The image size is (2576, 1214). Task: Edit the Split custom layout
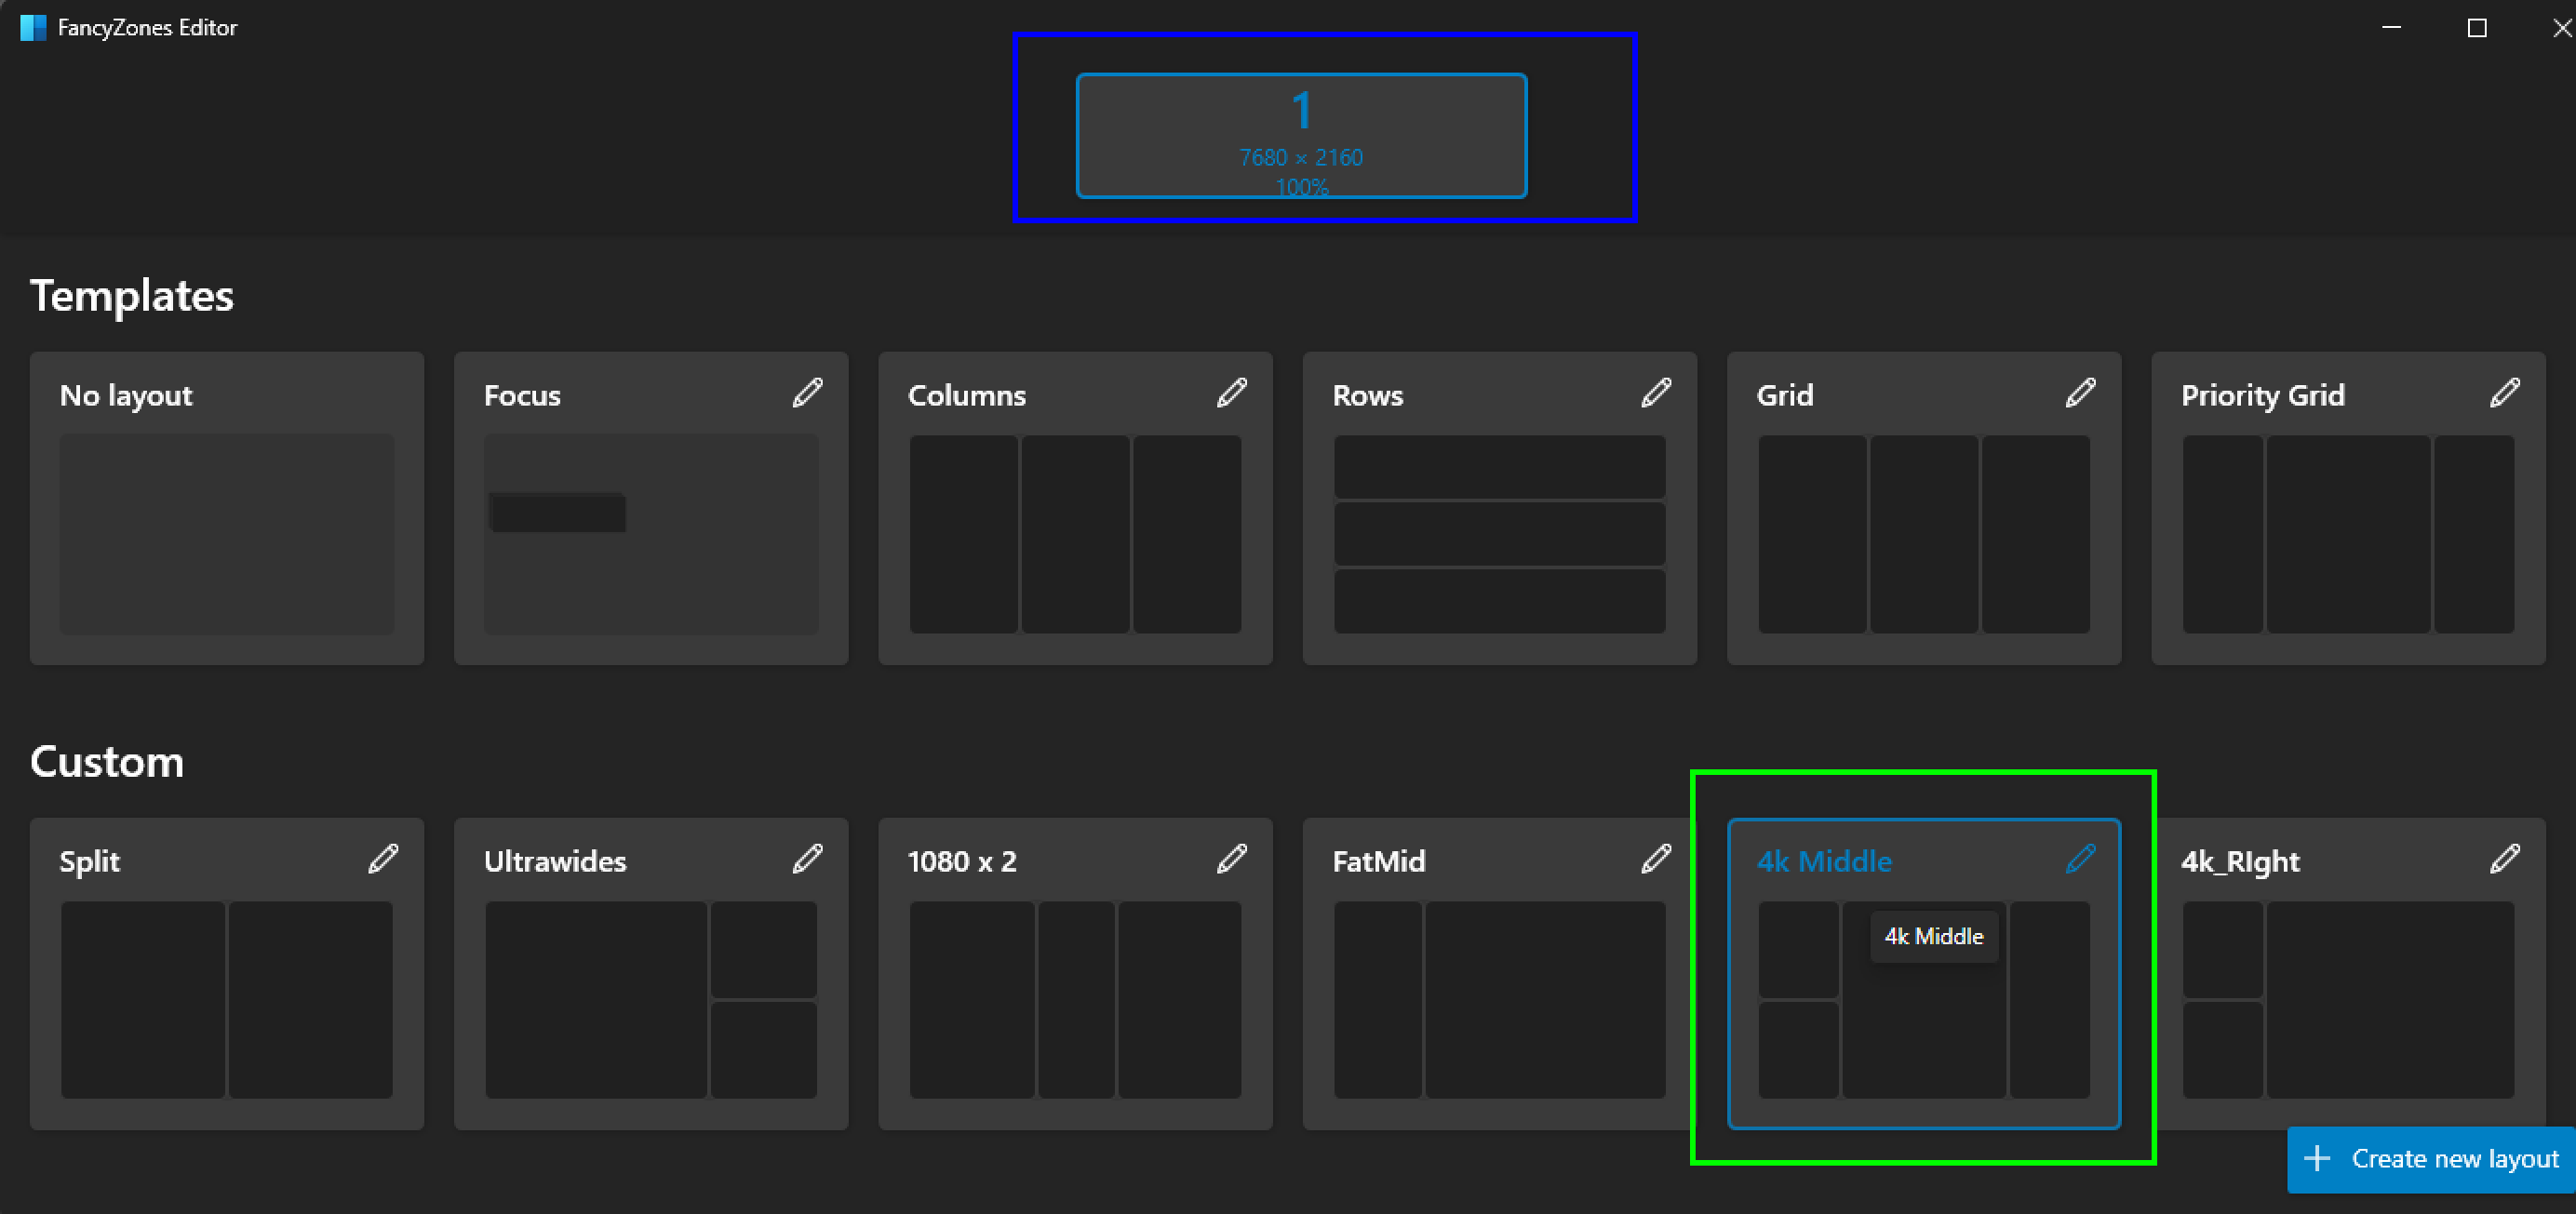point(384,858)
